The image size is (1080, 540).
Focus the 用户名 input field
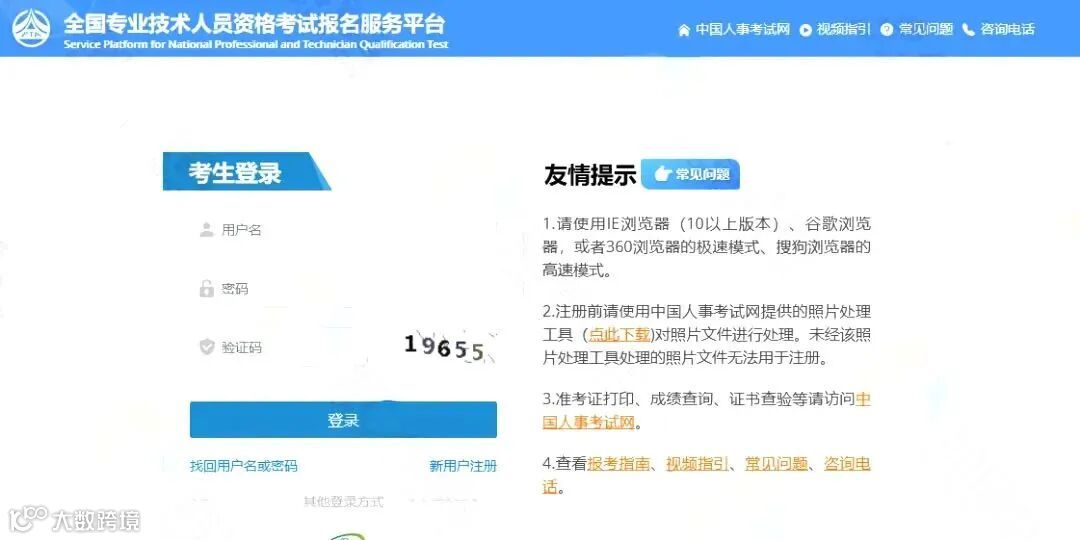point(343,230)
